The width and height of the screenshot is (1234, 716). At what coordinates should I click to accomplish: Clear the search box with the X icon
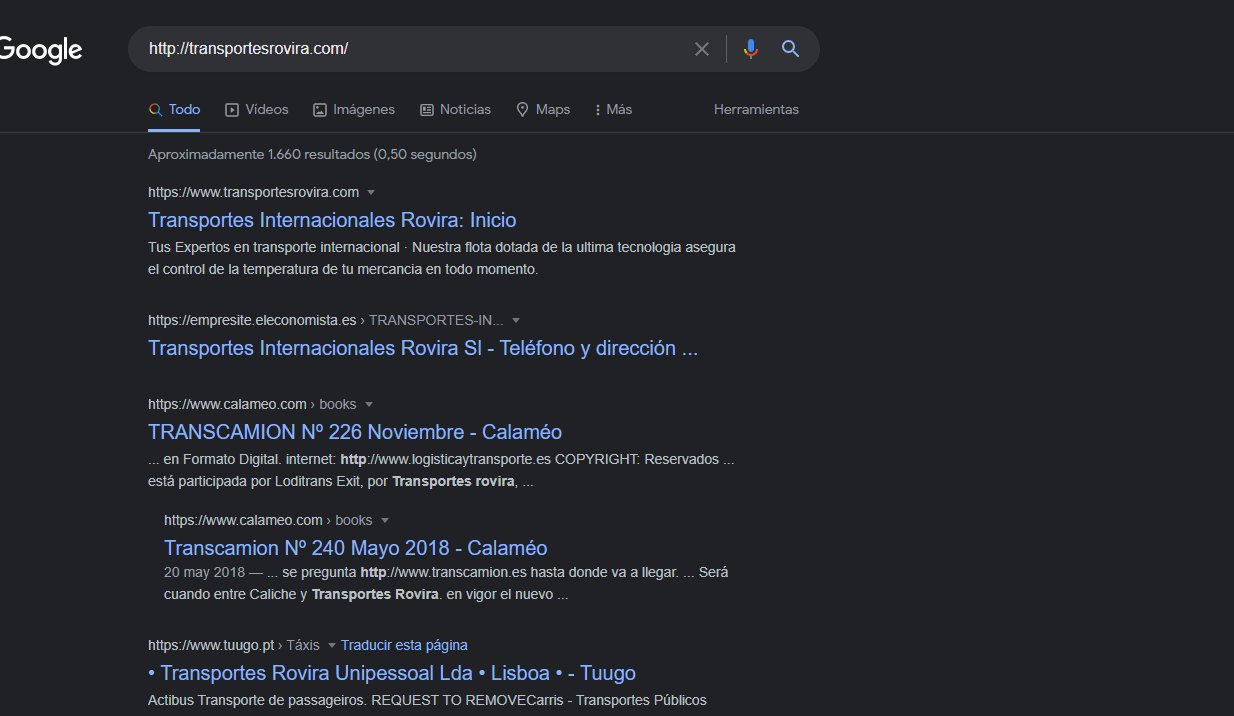[702, 49]
